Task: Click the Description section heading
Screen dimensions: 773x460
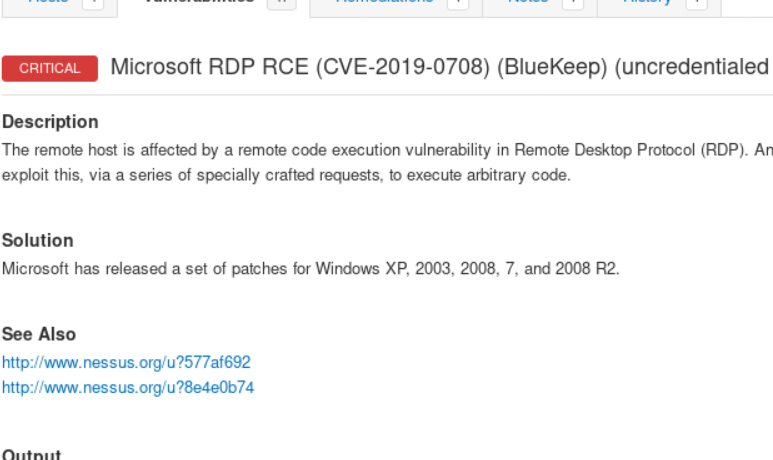Action: point(50,122)
